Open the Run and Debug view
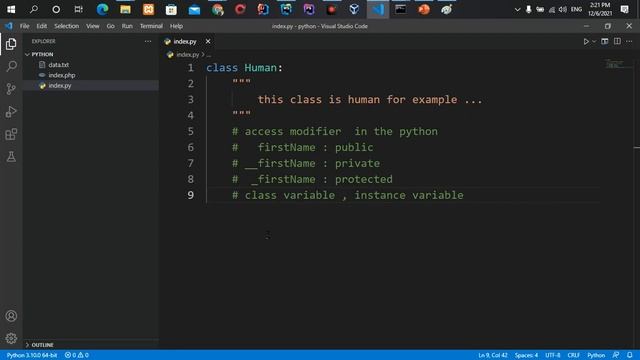Screen dimensions: 640x360 click(x=11, y=111)
